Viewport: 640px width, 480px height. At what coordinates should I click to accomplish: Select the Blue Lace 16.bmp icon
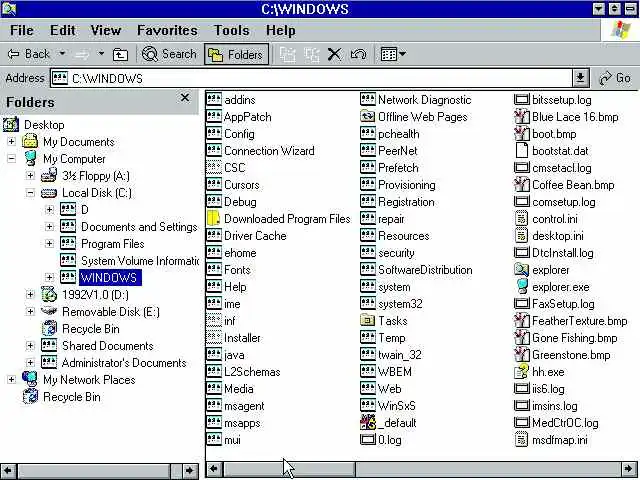click(522, 117)
